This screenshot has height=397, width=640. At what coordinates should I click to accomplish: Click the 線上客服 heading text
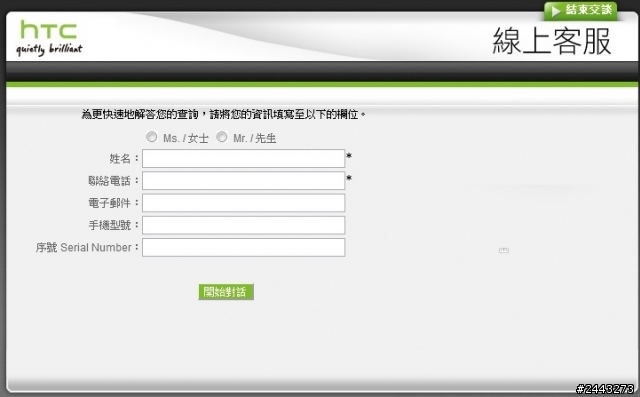pos(552,41)
